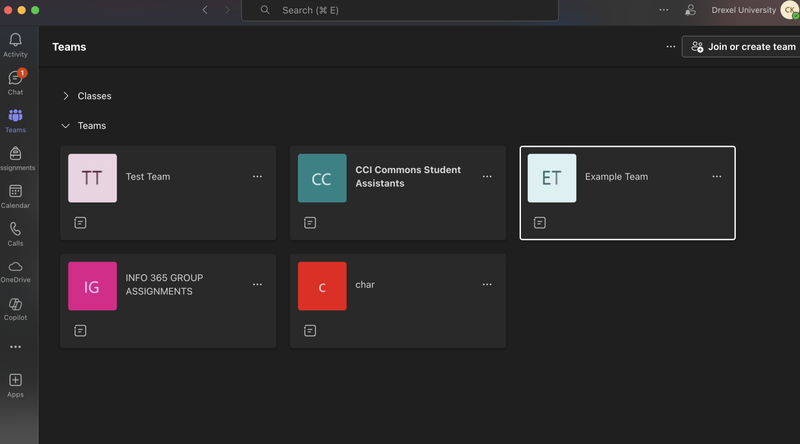The height and width of the screenshot is (444, 800).
Task: Open the profile avatar menu
Action: coord(789,10)
